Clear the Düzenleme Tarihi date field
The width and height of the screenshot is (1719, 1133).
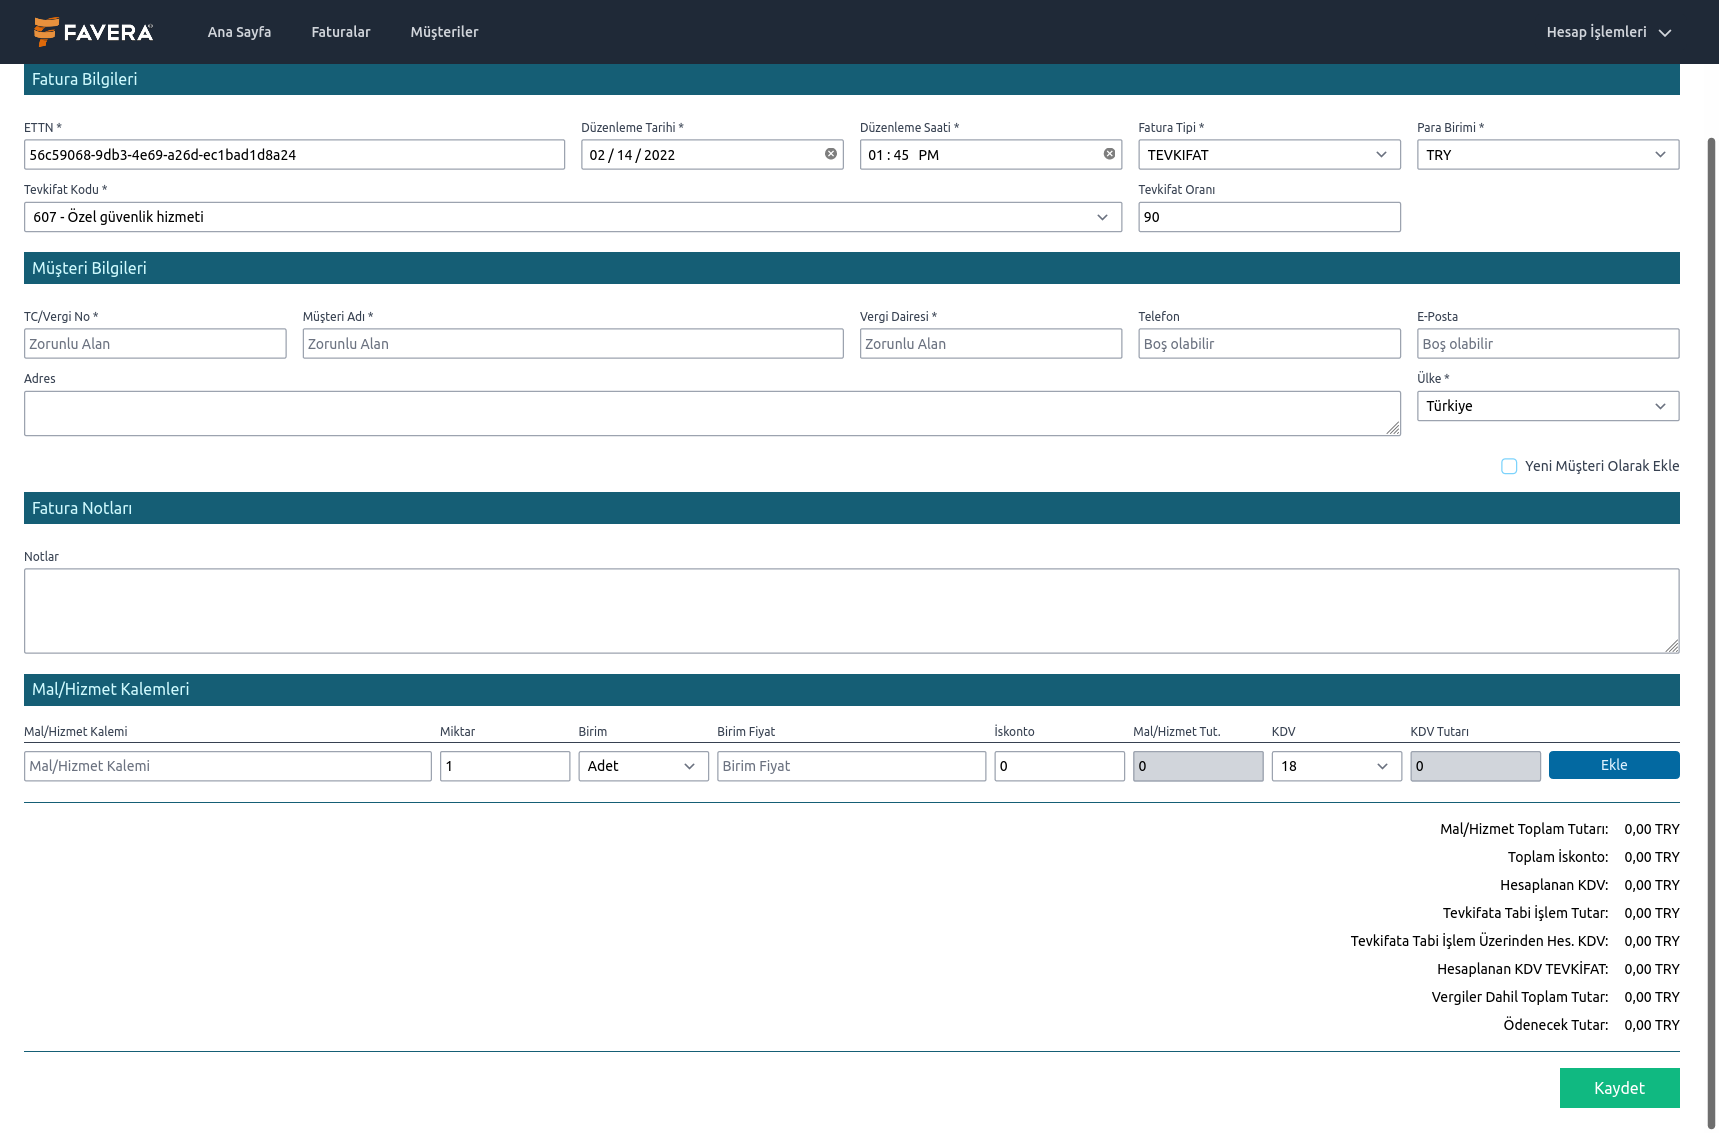[x=830, y=154]
